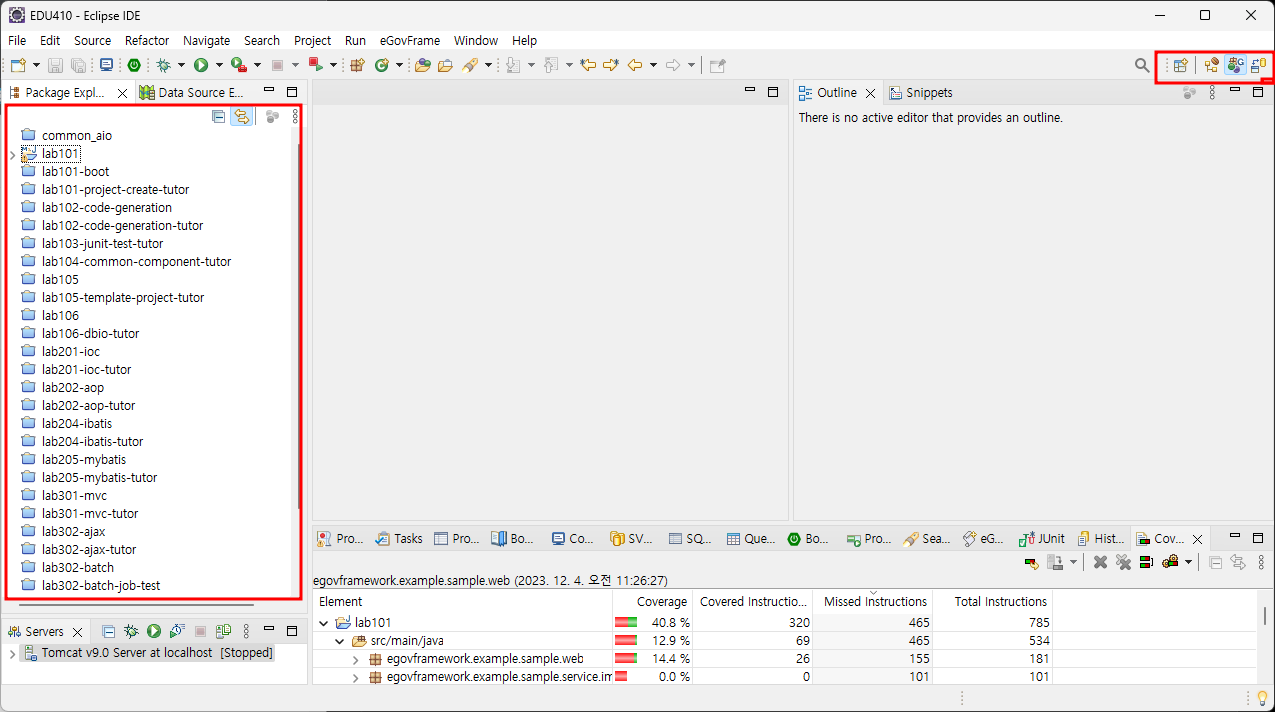The width and height of the screenshot is (1275, 712).
Task: Open the Run button dropdown arrow
Action: coord(219,65)
